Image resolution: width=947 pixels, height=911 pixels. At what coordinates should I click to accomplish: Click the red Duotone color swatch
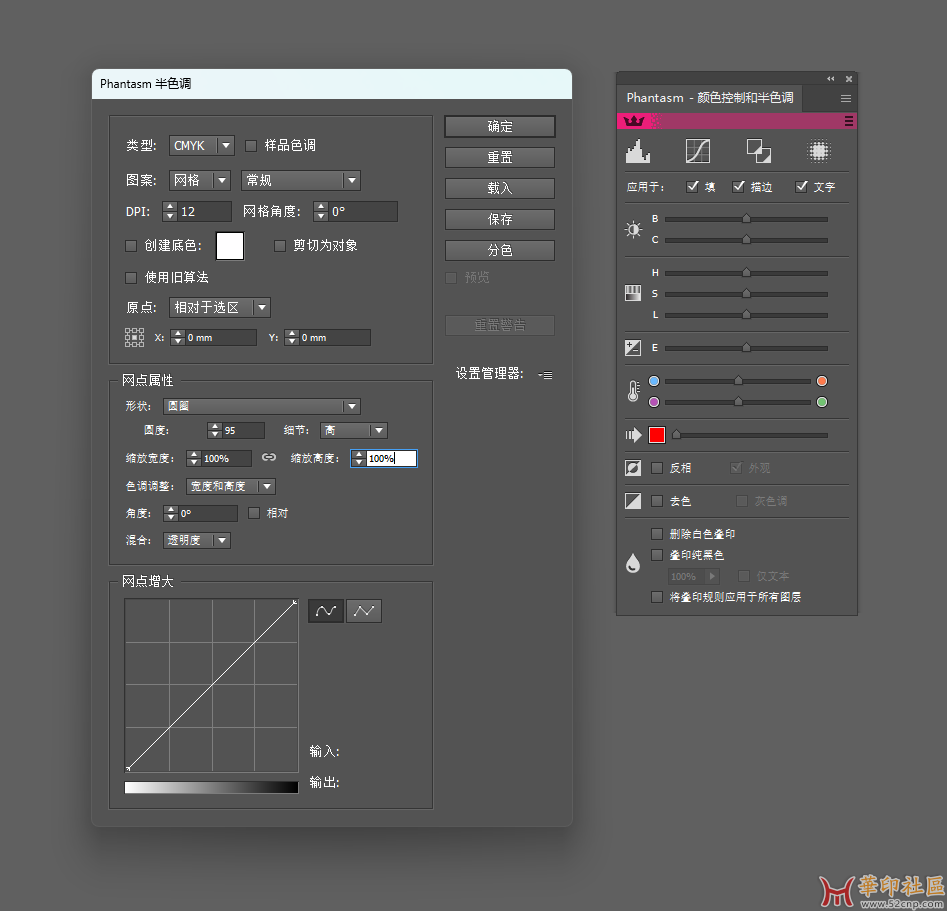(x=657, y=435)
